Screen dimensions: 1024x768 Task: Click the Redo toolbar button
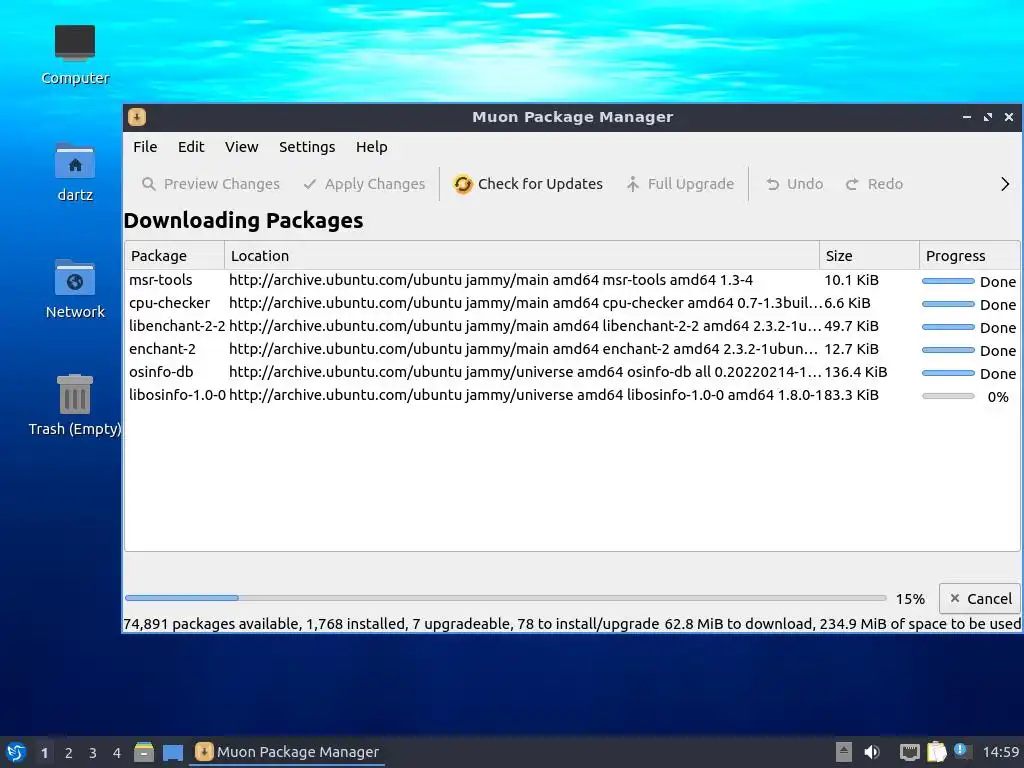tap(875, 184)
